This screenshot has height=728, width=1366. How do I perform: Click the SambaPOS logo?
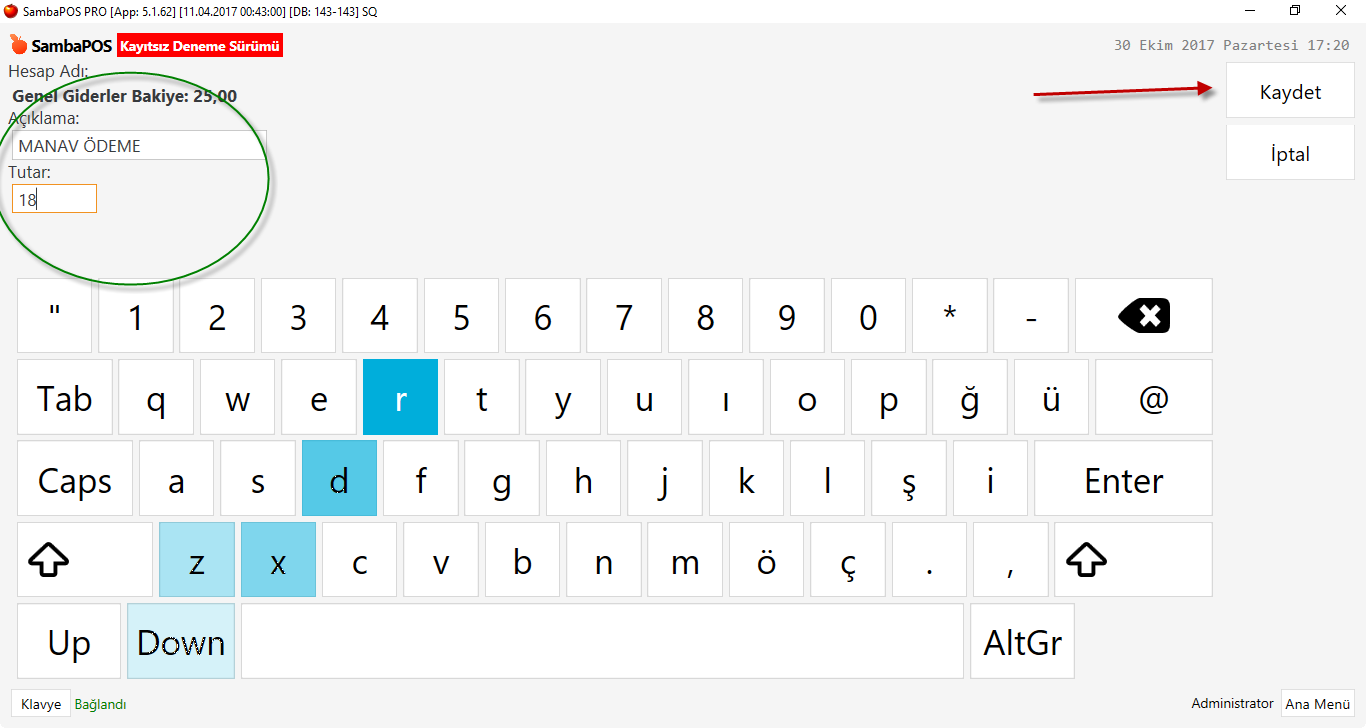coord(61,46)
